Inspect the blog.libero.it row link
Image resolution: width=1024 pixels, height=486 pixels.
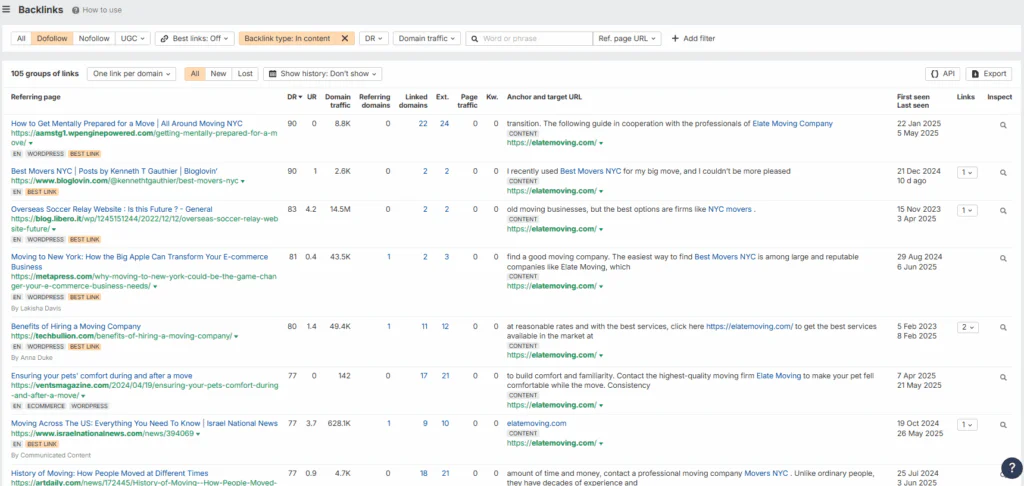click(1004, 211)
